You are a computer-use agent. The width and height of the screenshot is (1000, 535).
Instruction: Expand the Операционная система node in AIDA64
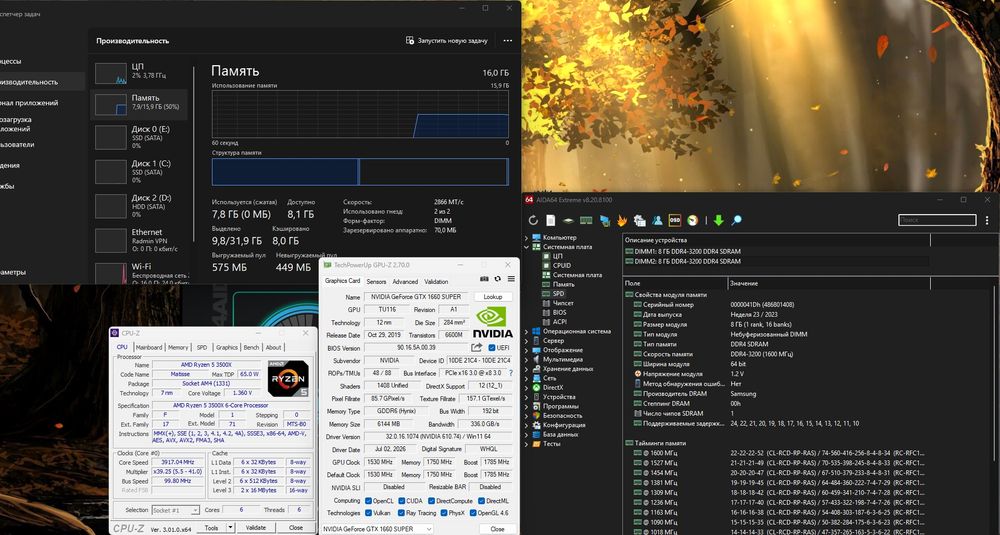point(527,332)
